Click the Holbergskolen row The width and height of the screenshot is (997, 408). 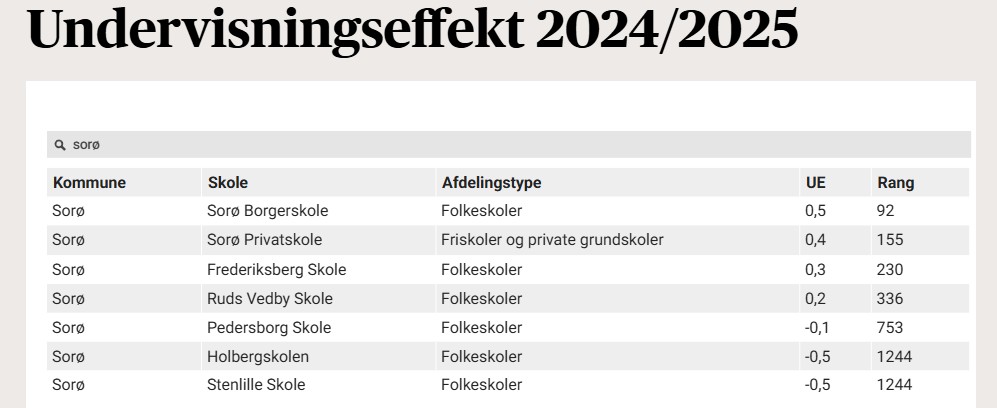point(258,356)
